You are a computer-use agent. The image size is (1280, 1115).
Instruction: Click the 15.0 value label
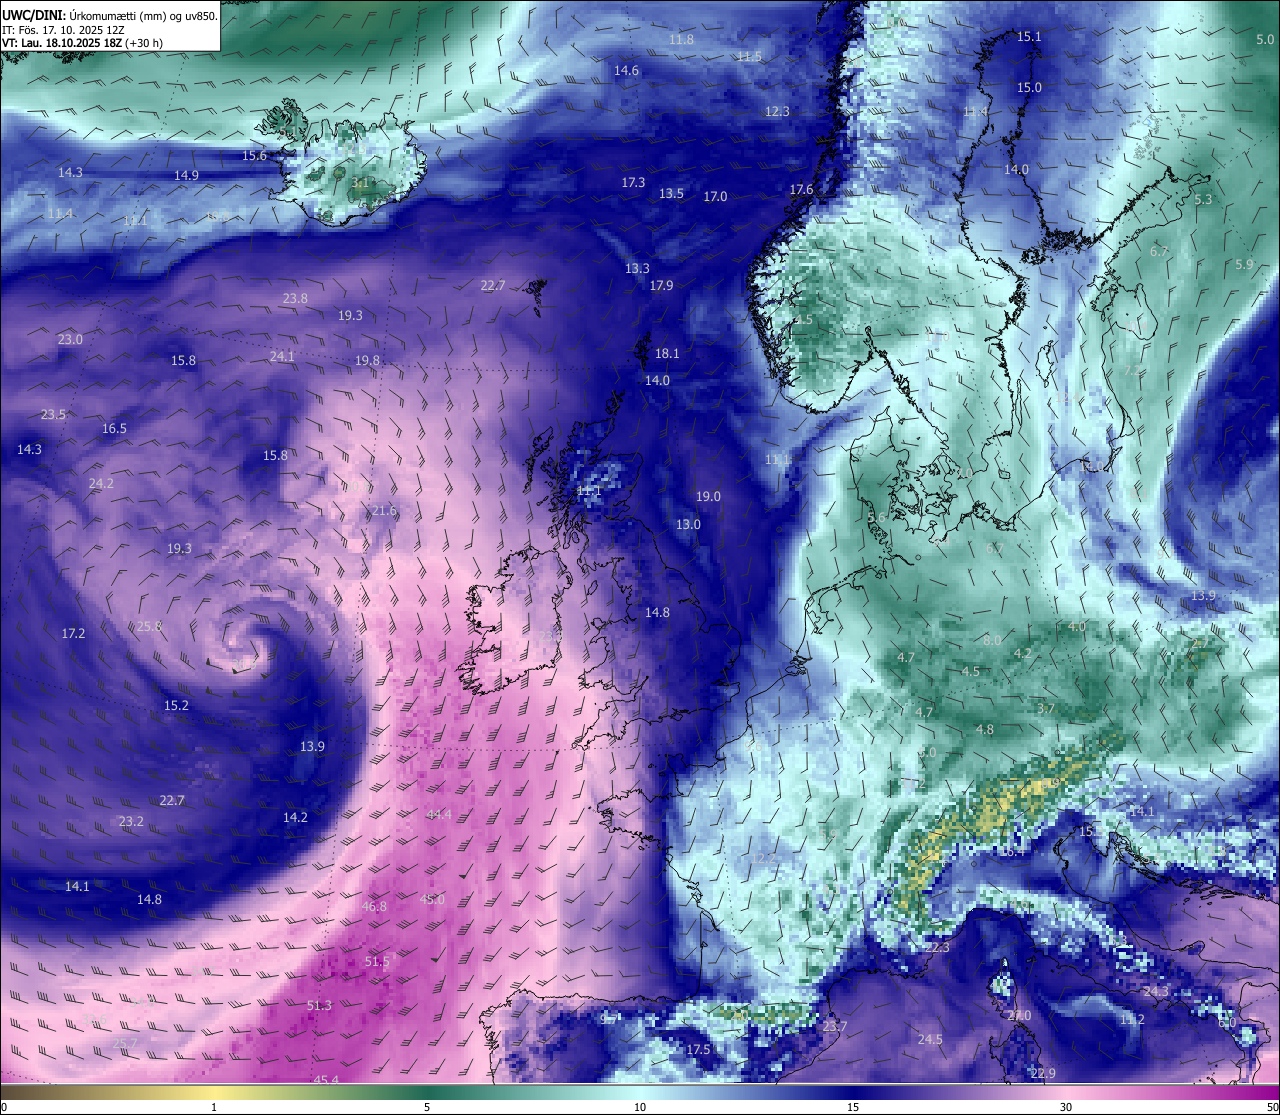click(1029, 87)
